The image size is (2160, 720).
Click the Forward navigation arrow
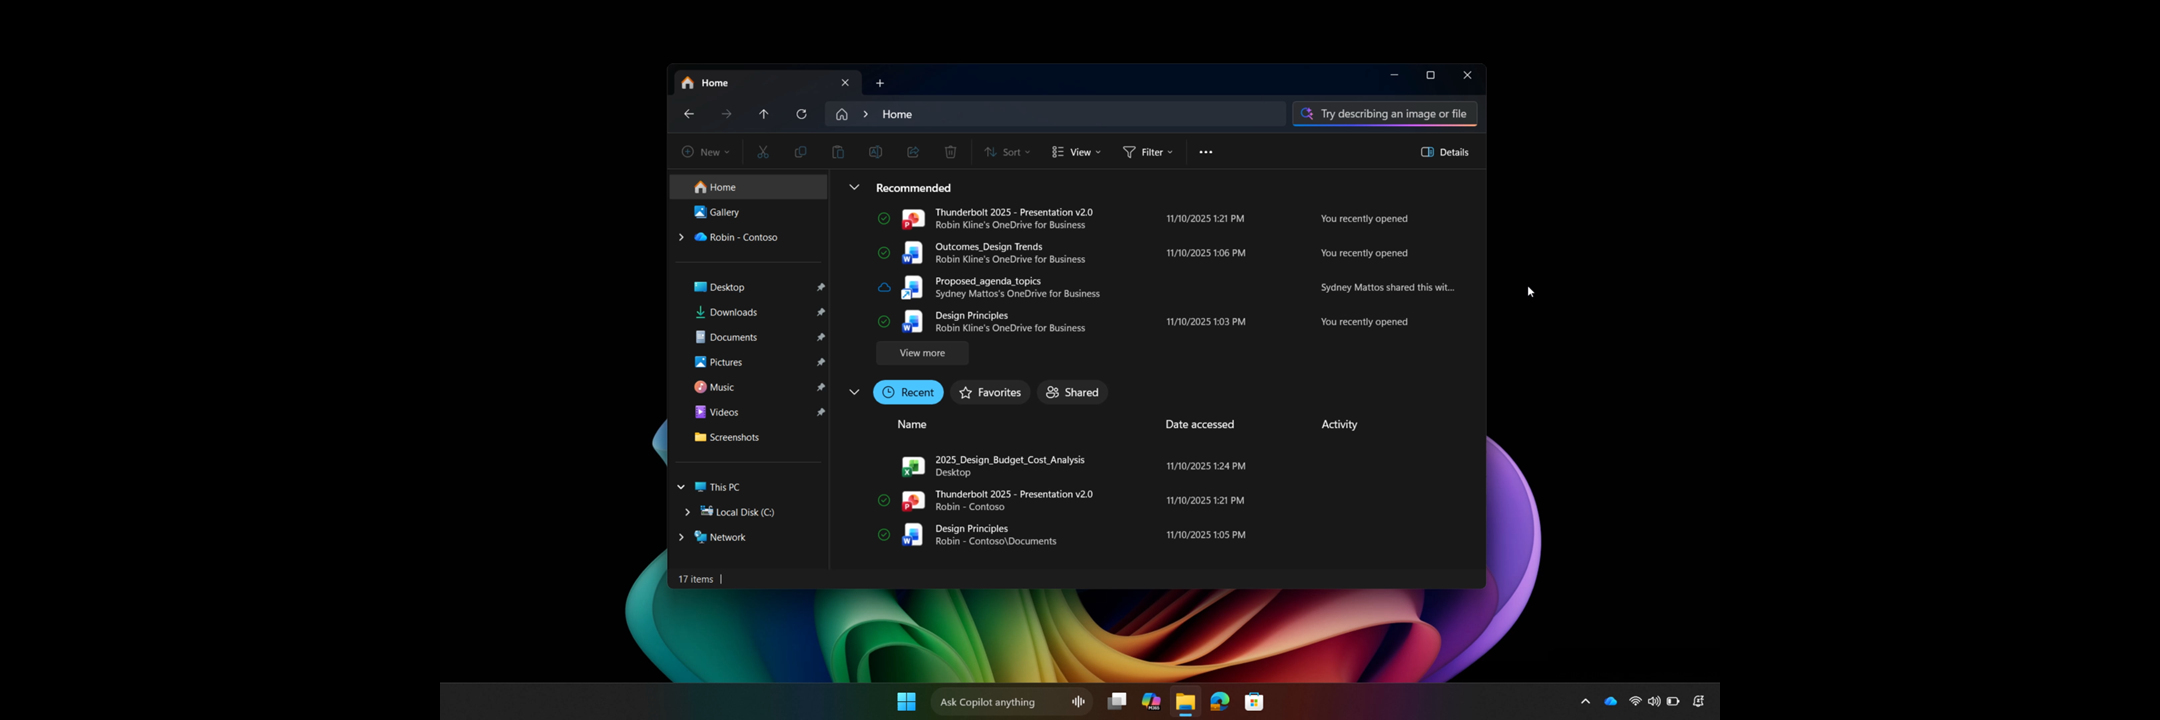tap(726, 114)
